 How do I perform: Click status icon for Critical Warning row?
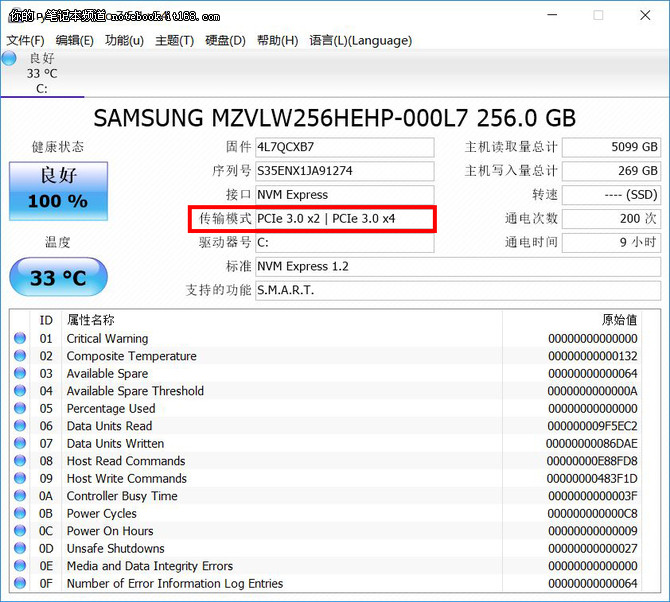coord(20,338)
